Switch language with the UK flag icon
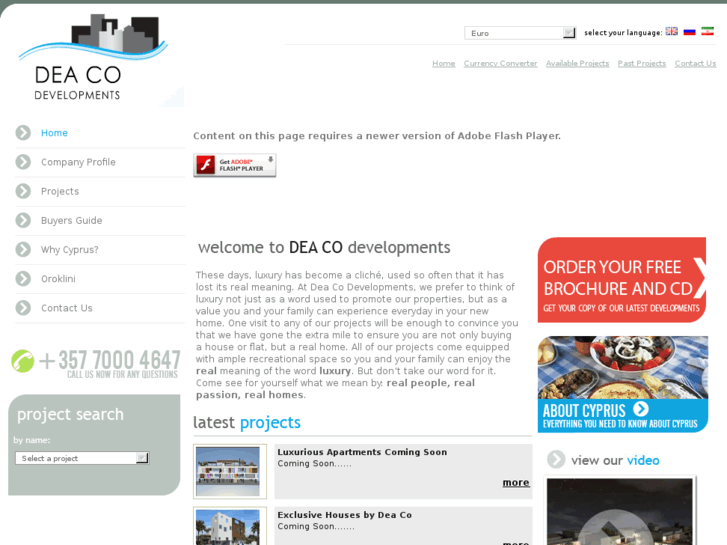Screen dimensions: 727x545 point(671,32)
